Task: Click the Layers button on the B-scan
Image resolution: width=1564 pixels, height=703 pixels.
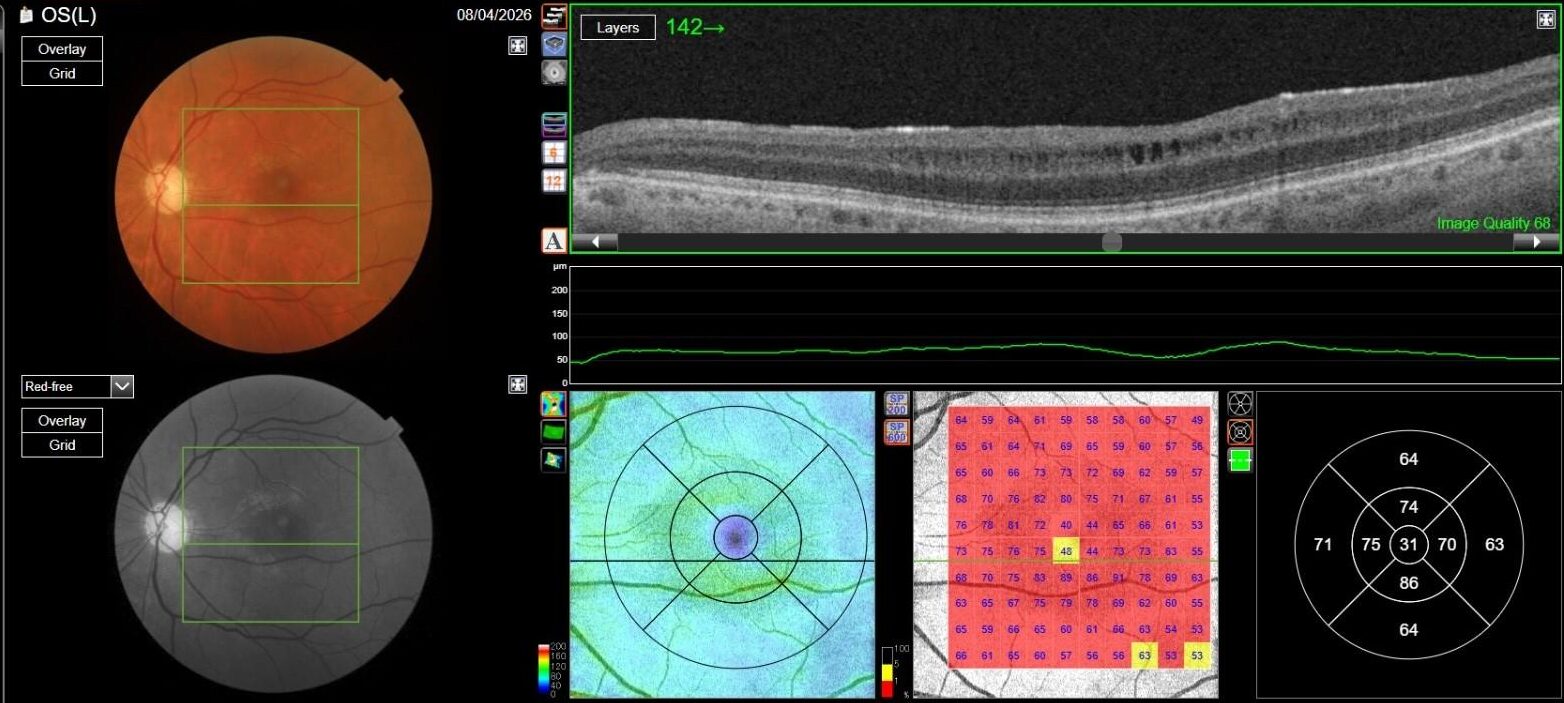Action: [618, 28]
